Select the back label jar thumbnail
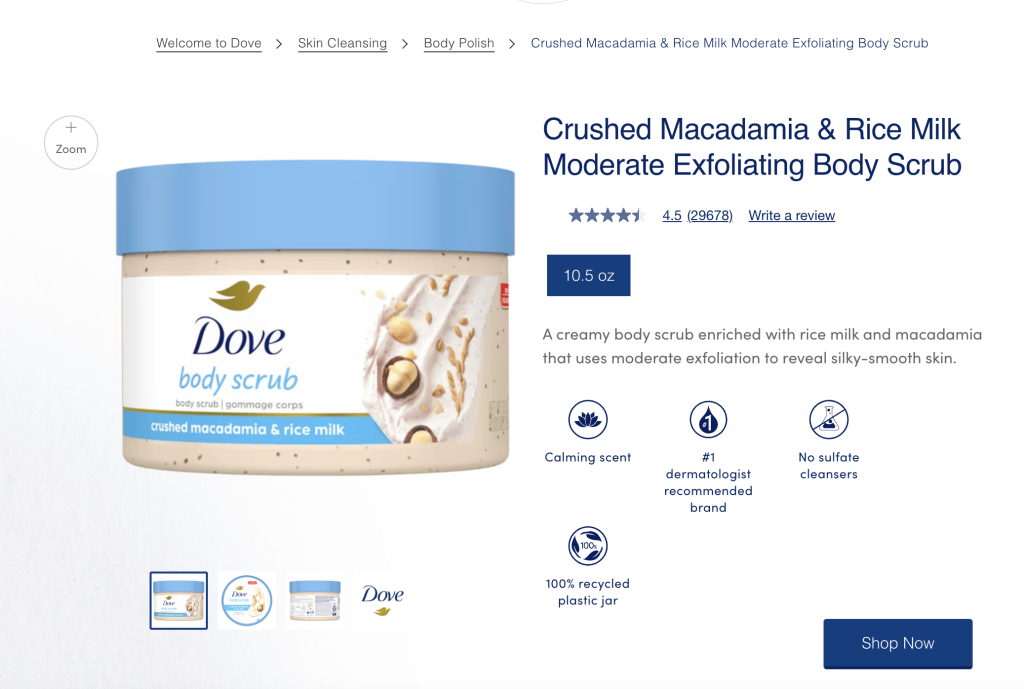1024x689 pixels. (315, 601)
